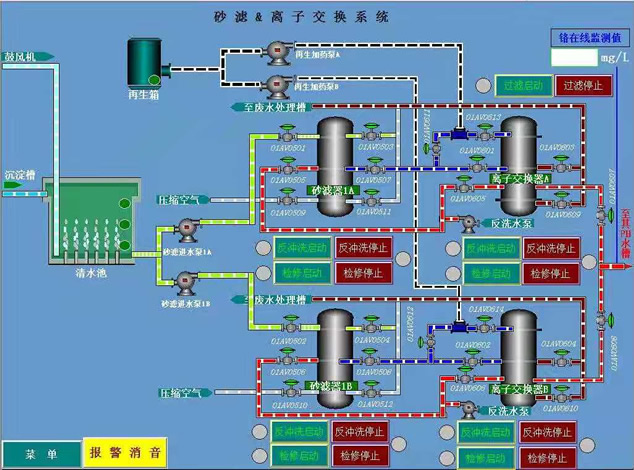Screen dimensions: 634x470
Task: Select sand filter feed pump 1B
Action: [x=185, y=283]
